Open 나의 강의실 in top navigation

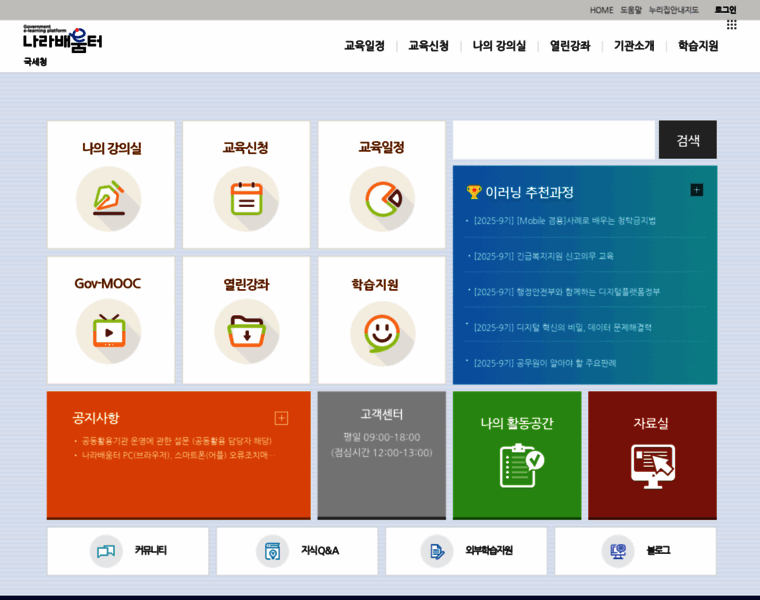pyautogui.click(x=499, y=46)
